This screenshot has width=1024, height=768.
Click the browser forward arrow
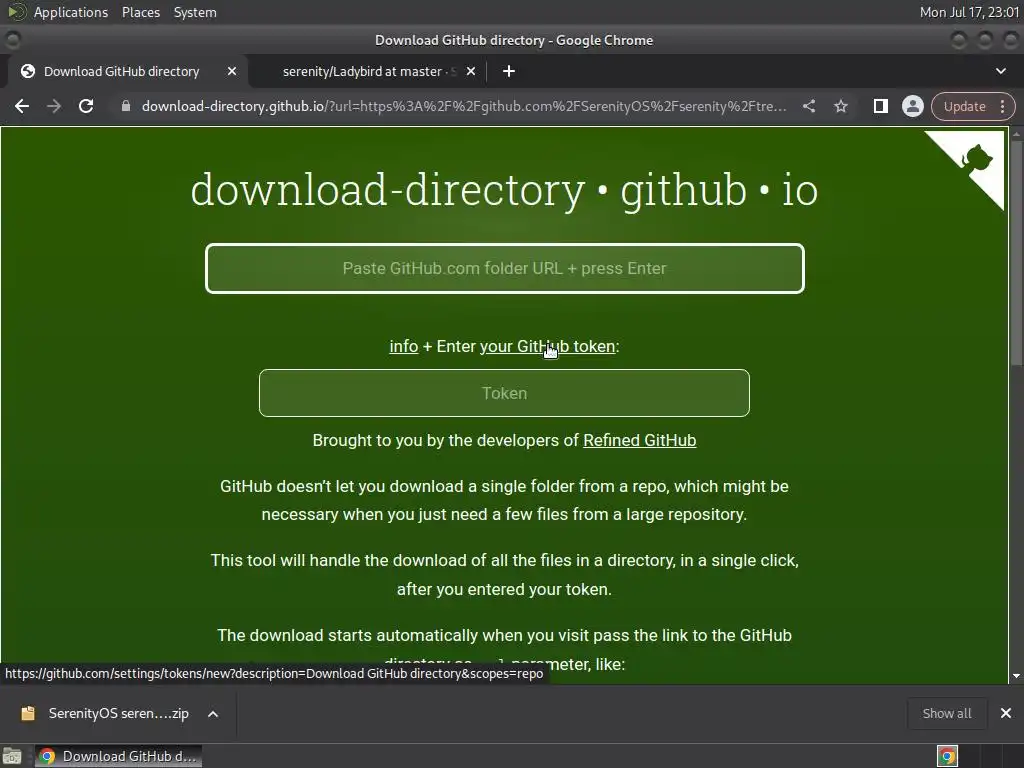(54, 106)
